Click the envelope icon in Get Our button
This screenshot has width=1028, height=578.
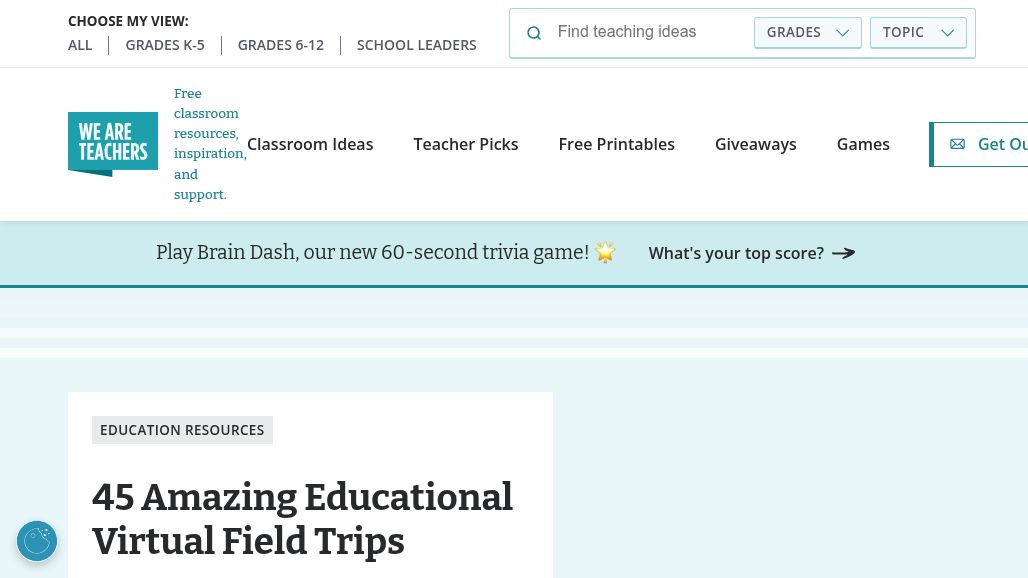pos(957,144)
